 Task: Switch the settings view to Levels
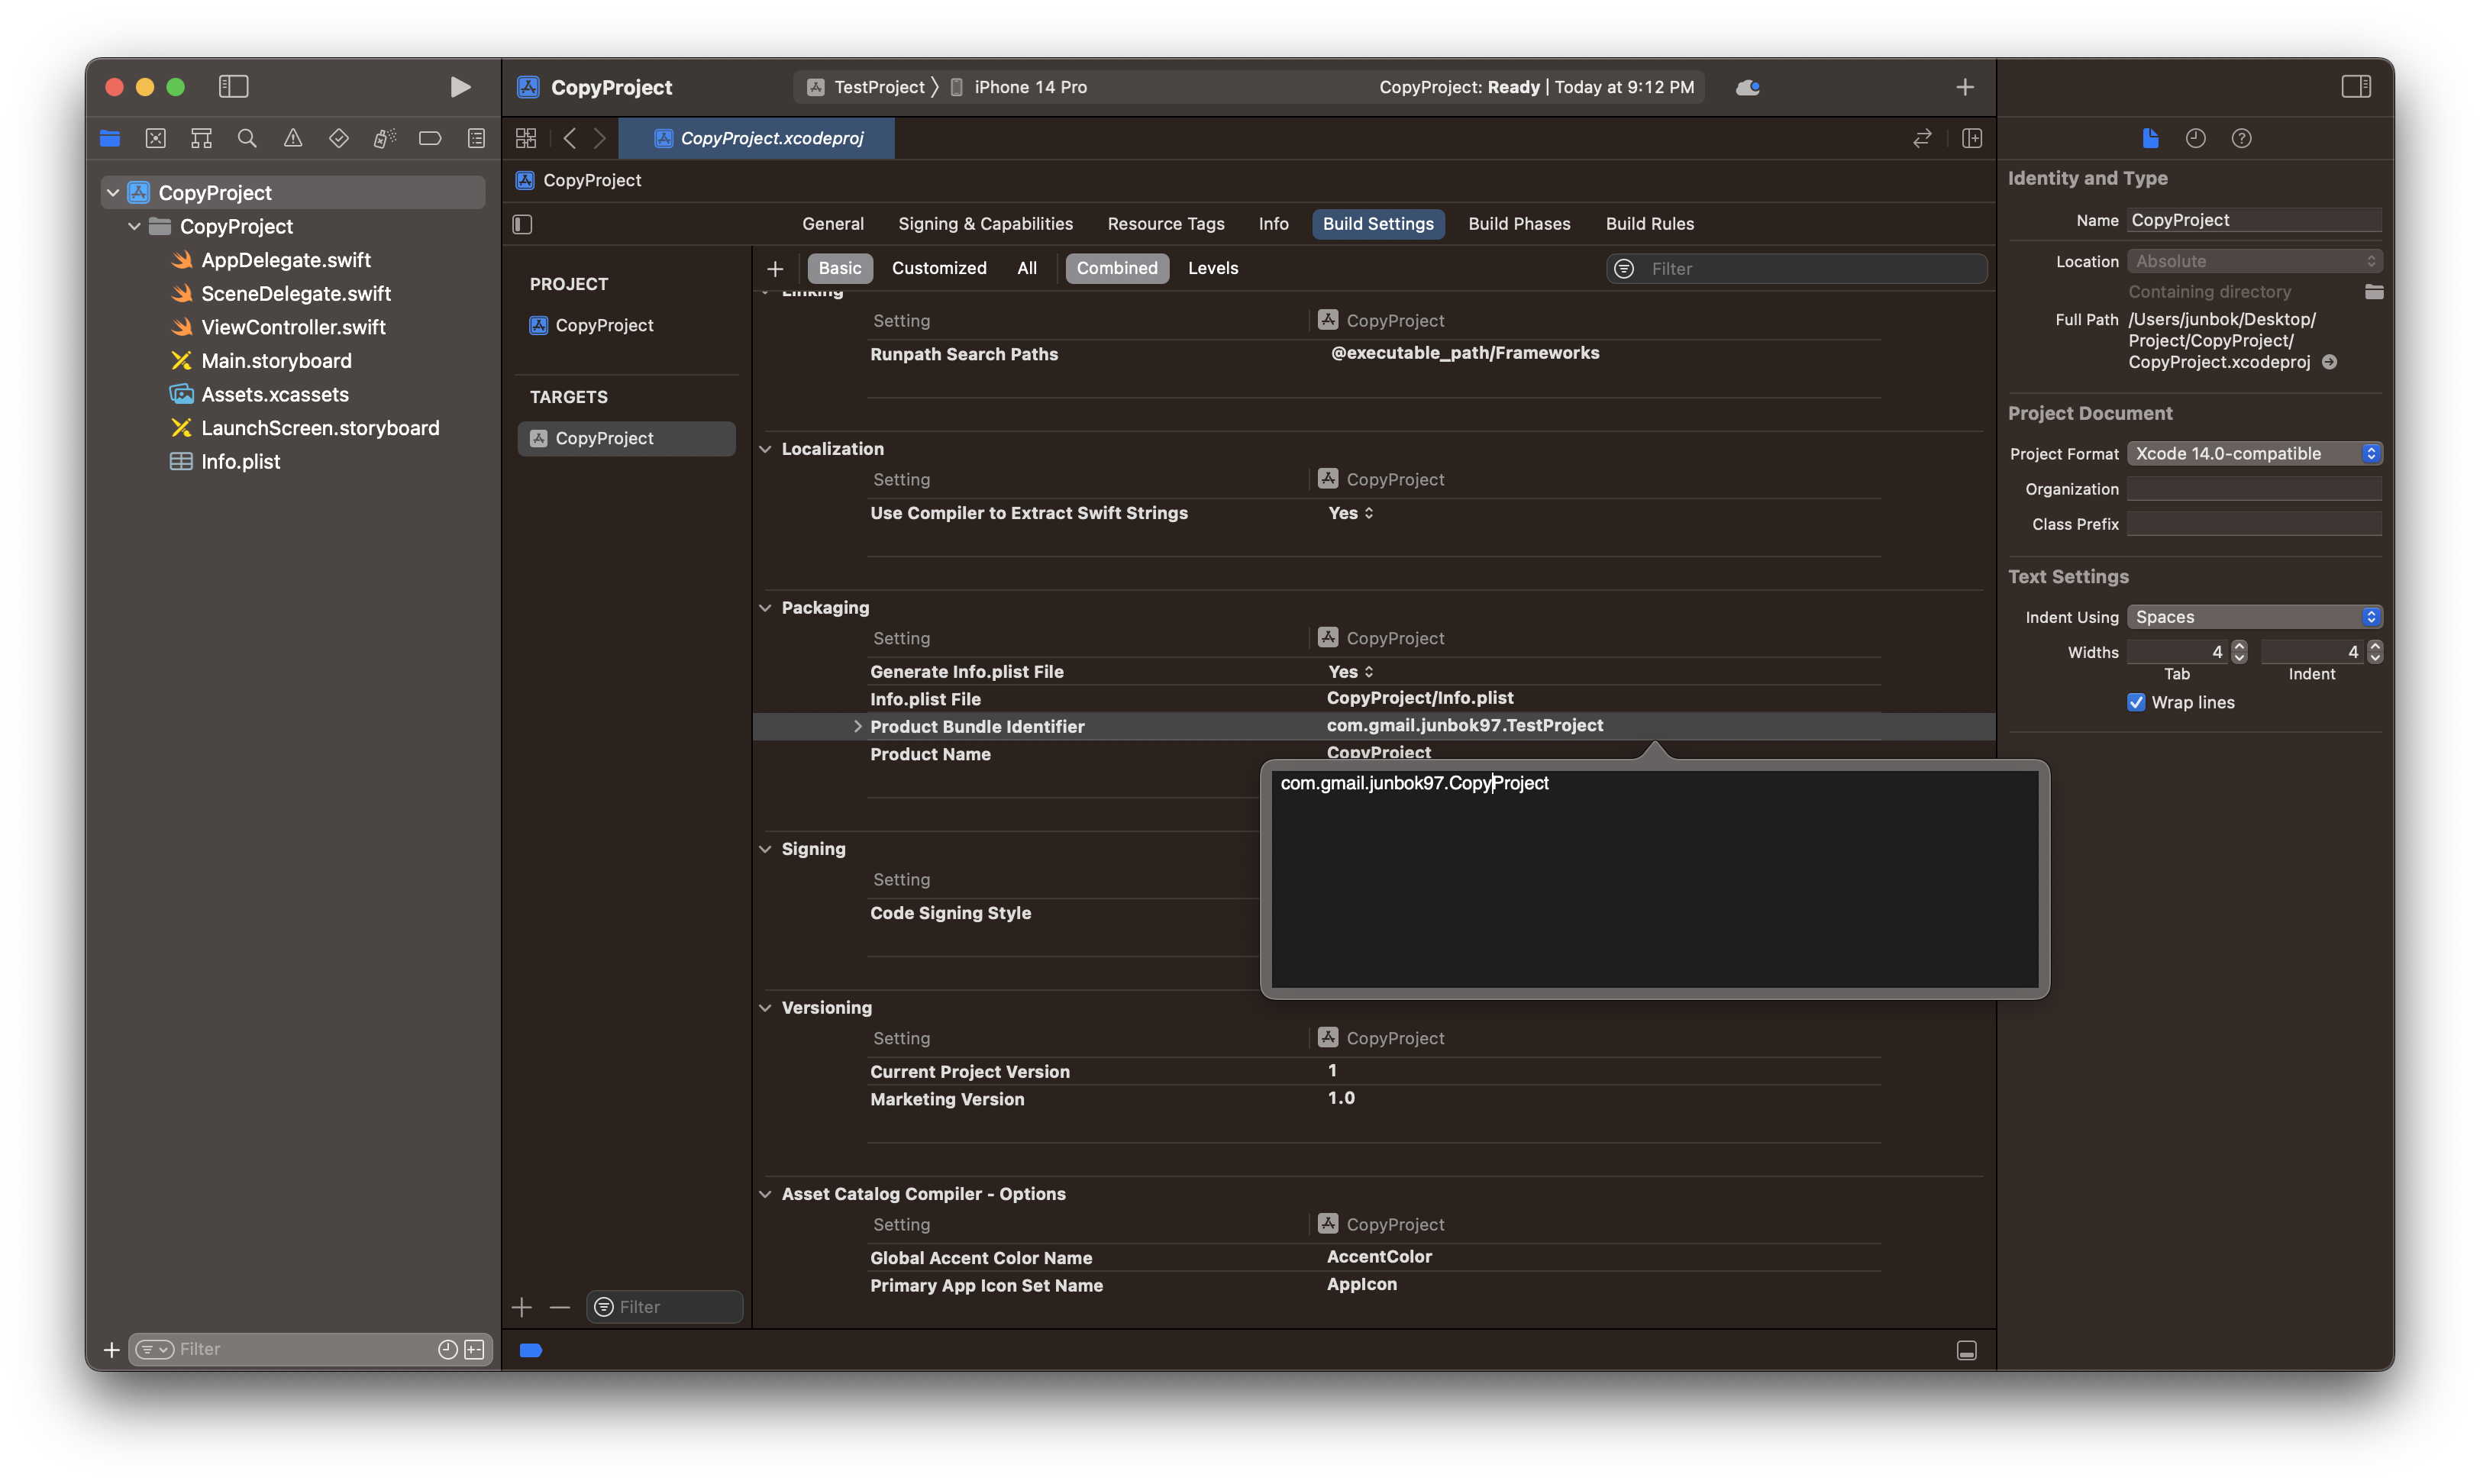(x=1212, y=268)
